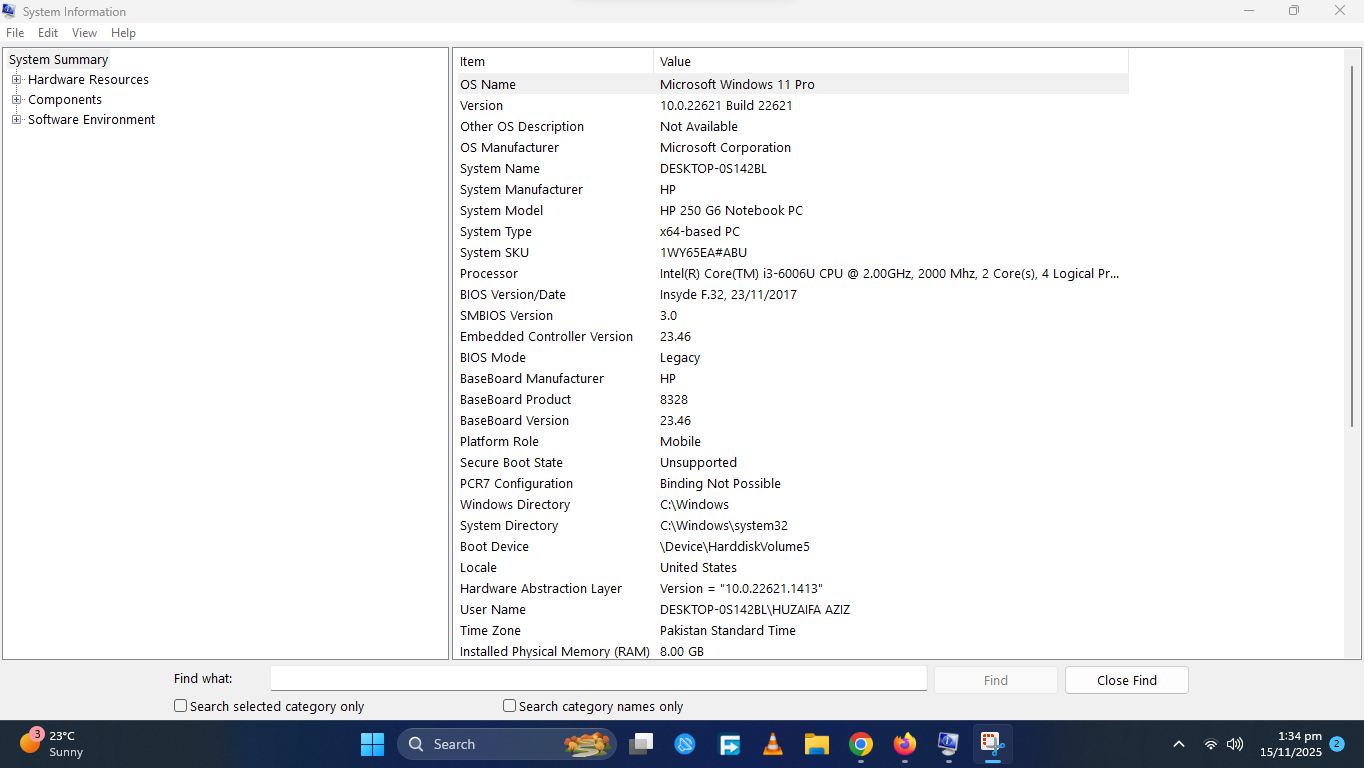Open the volume control in system tray
The height and width of the screenshot is (768, 1364).
(x=1235, y=744)
